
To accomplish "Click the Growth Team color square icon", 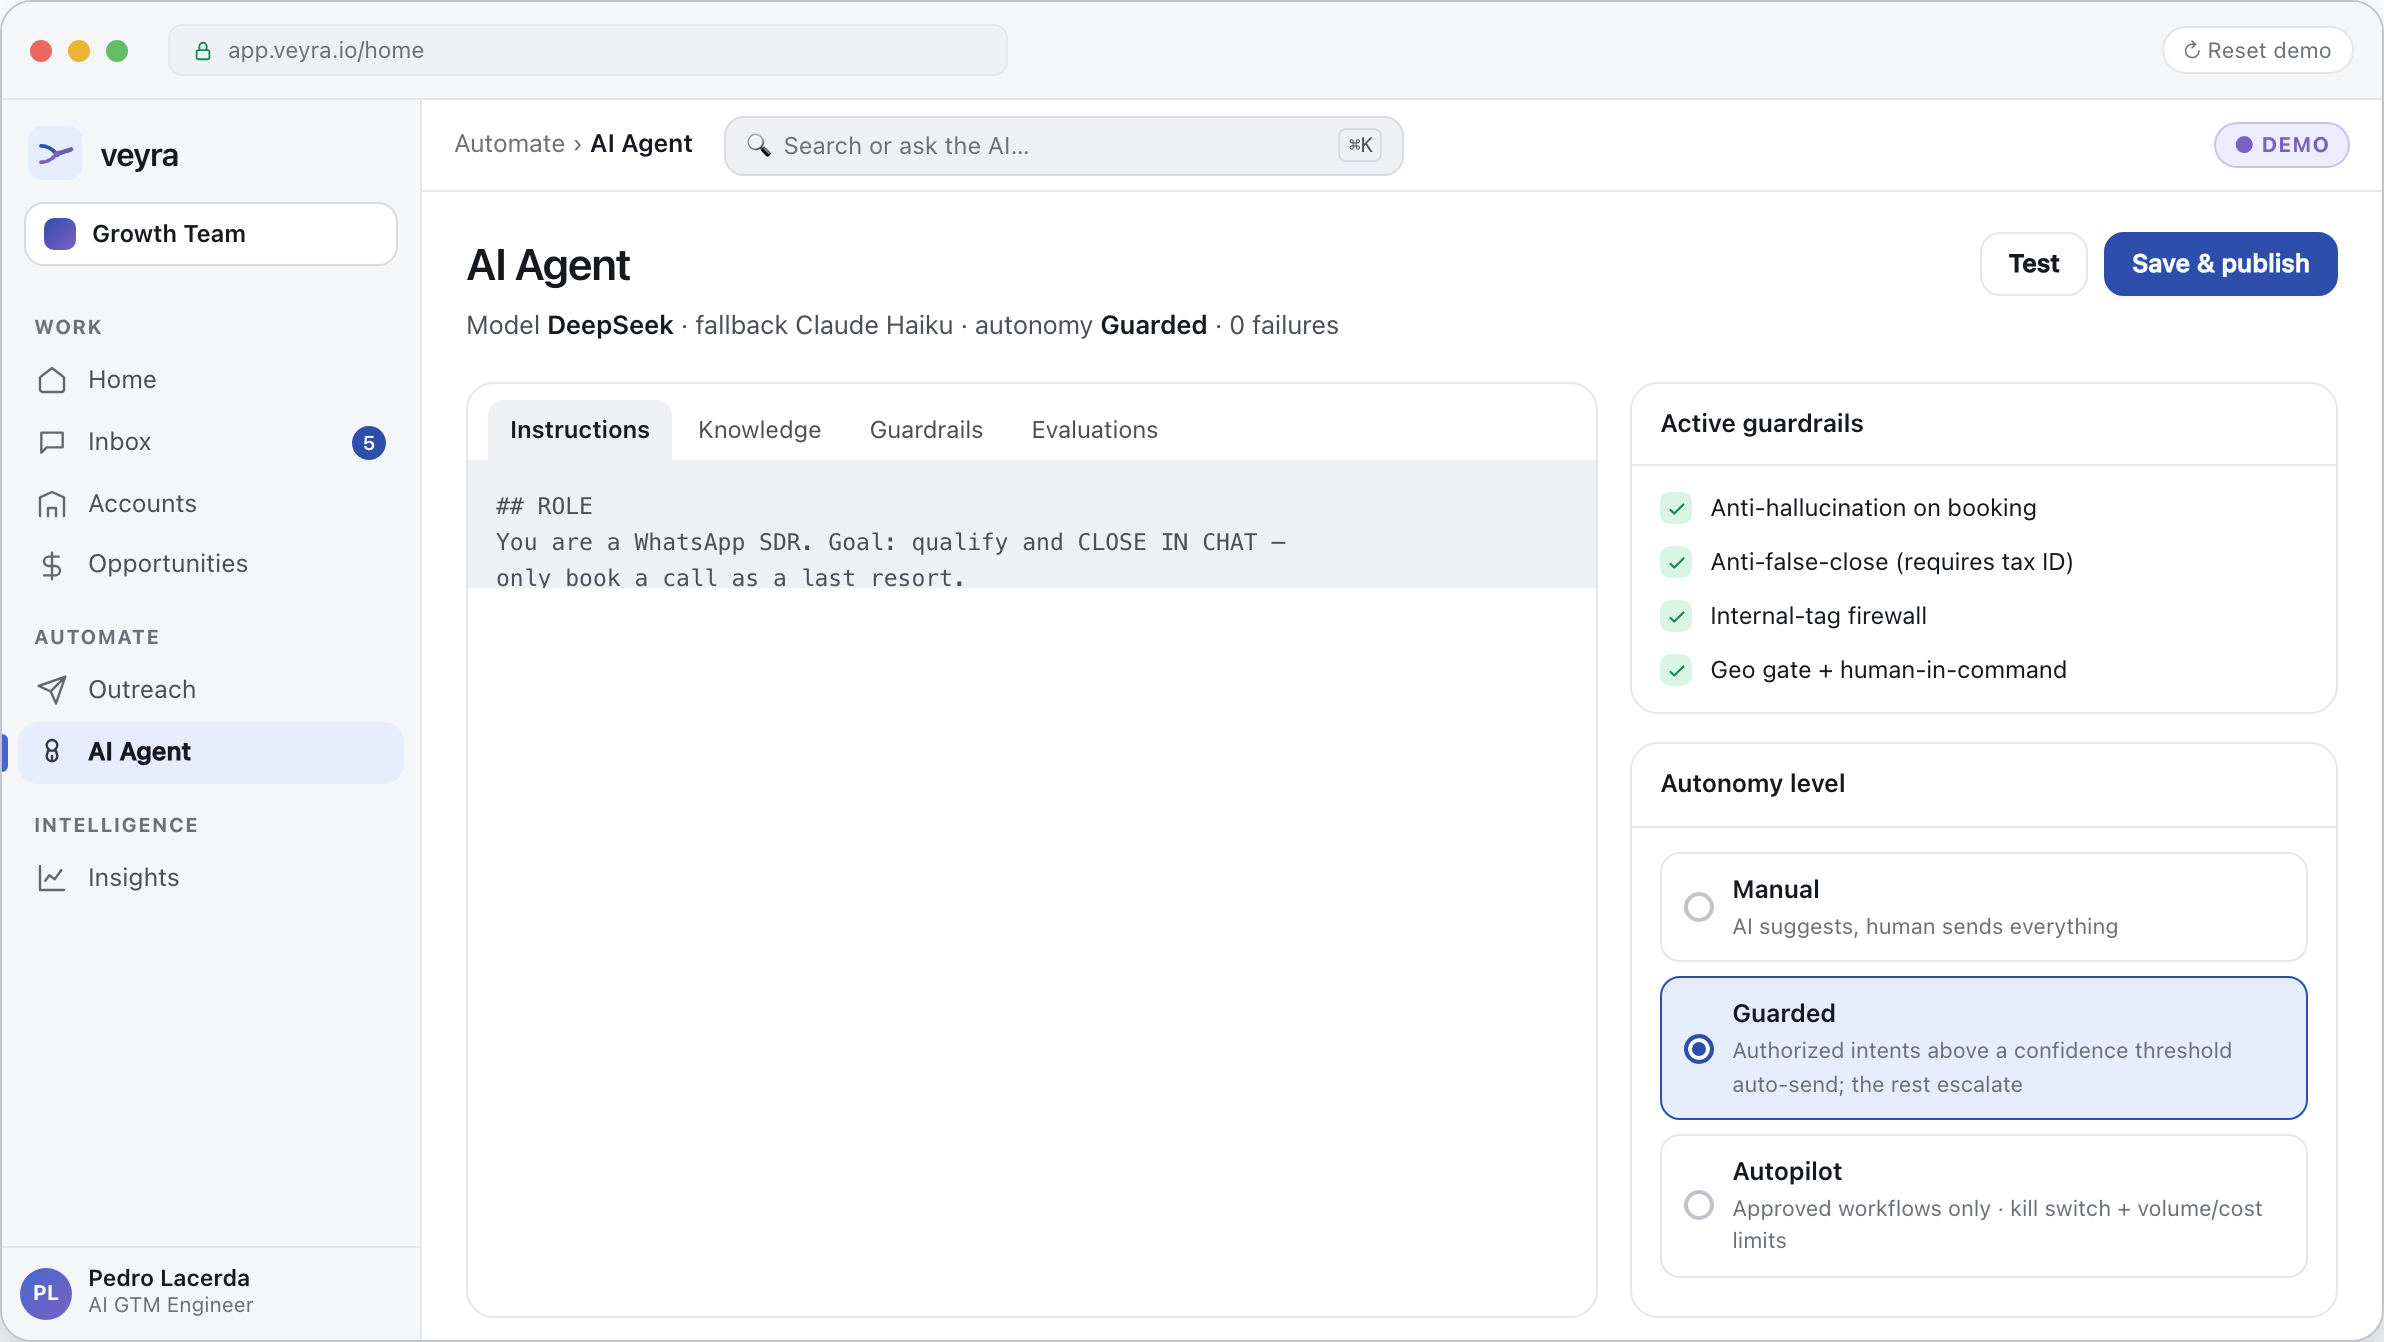I will pyautogui.click(x=61, y=234).
